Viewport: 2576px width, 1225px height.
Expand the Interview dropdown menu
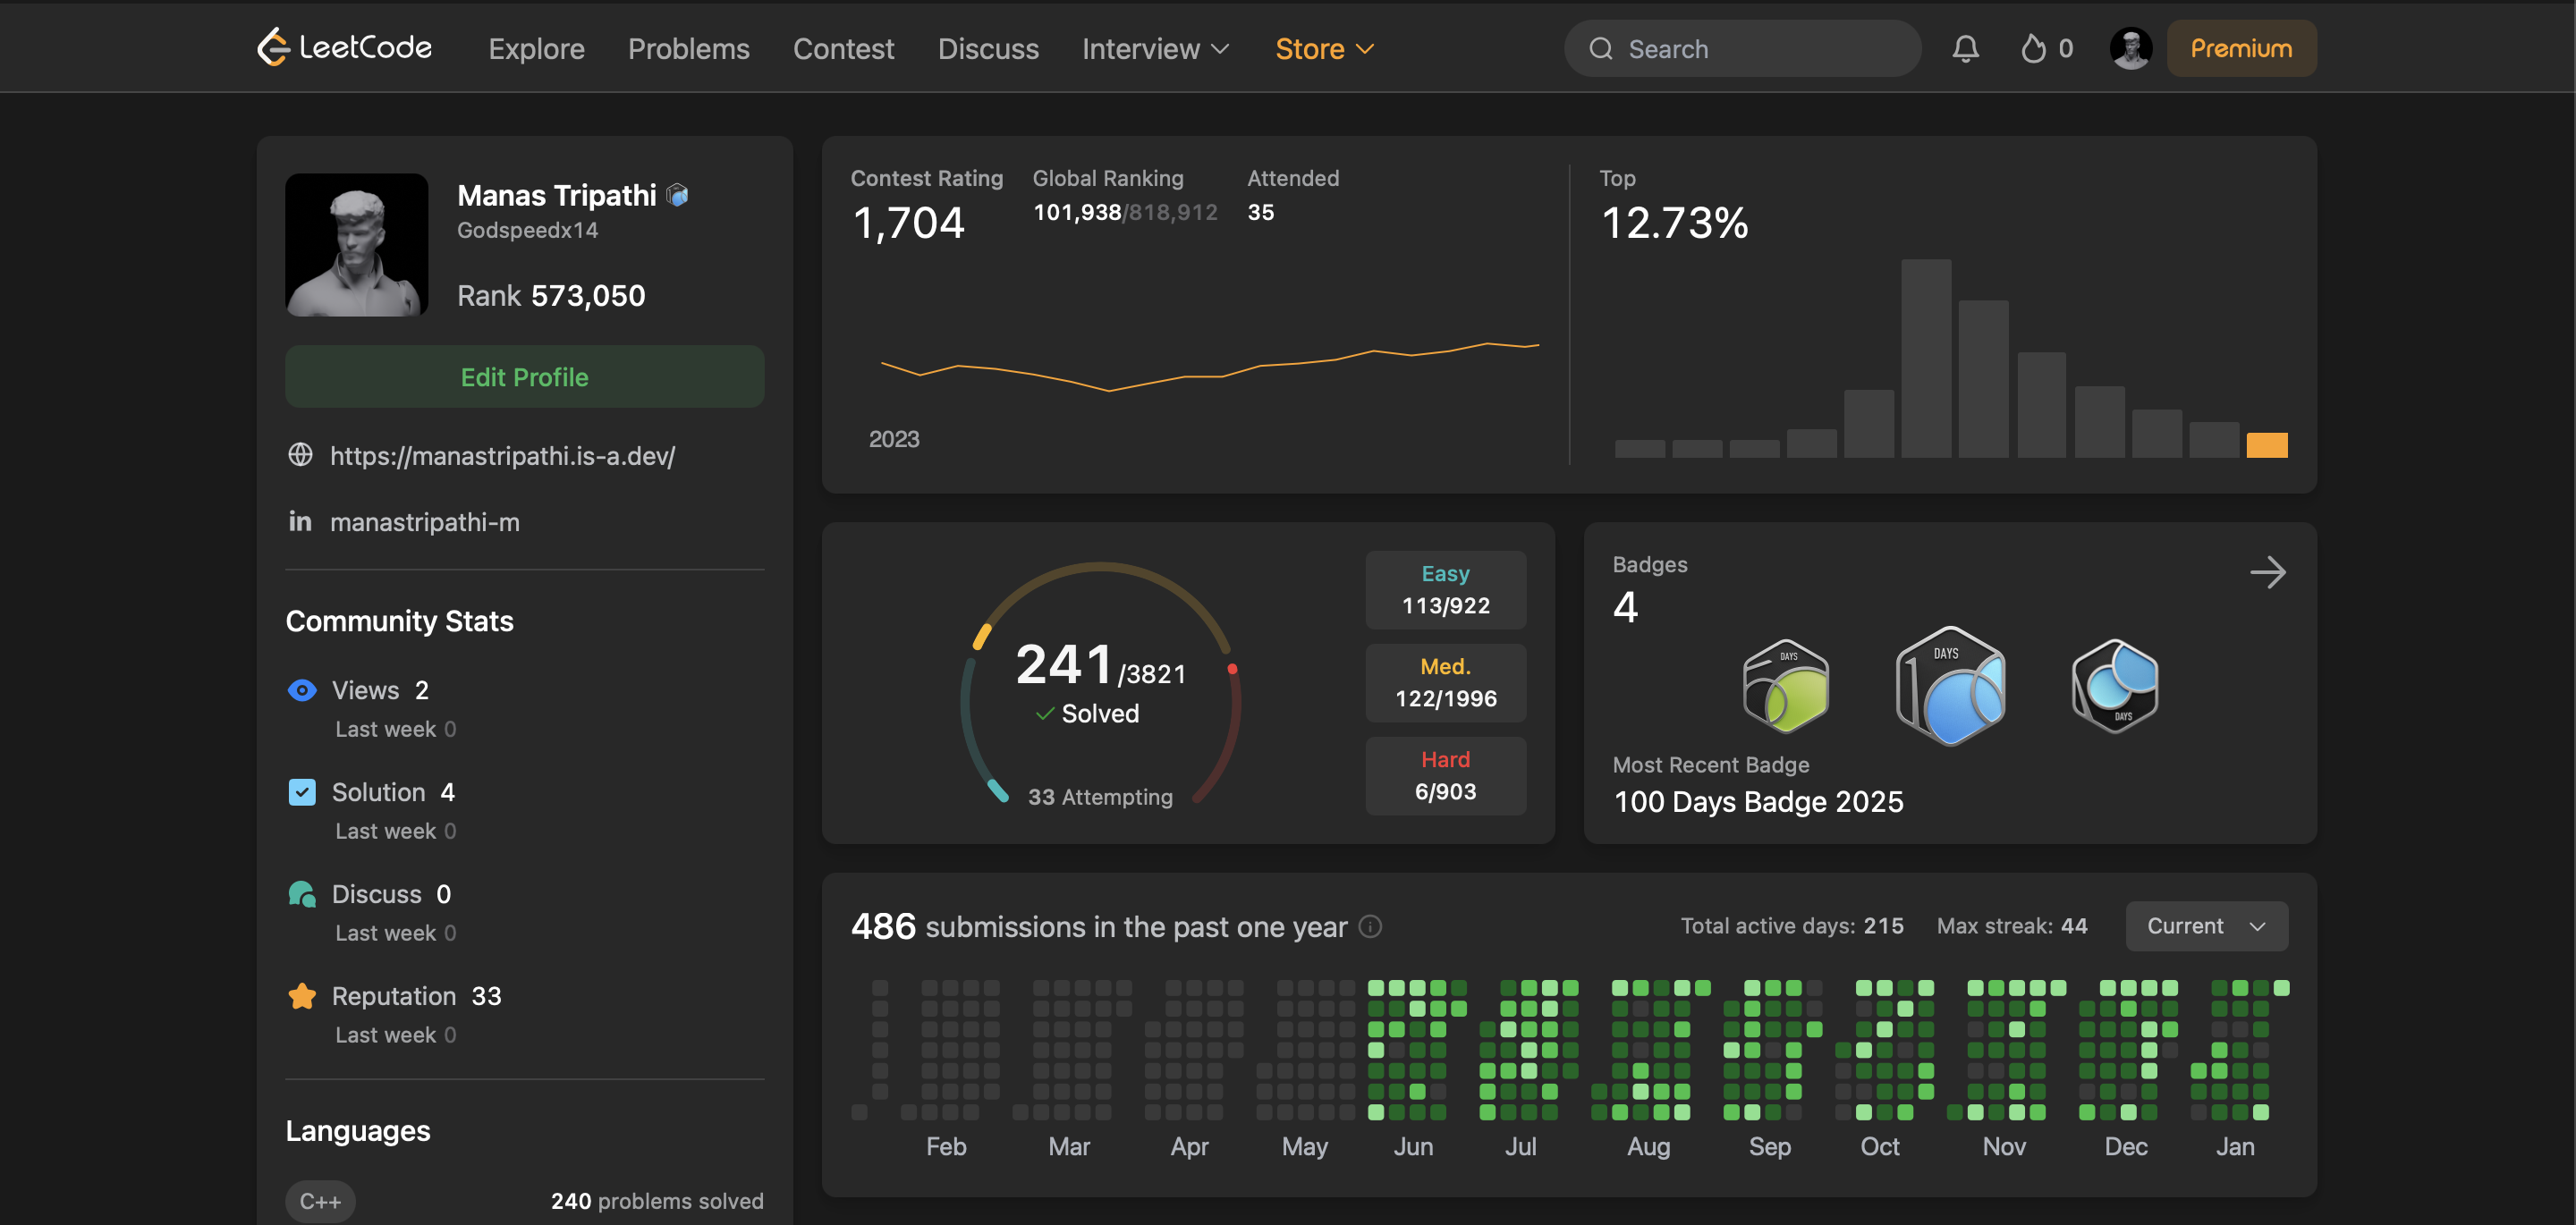1155,48
